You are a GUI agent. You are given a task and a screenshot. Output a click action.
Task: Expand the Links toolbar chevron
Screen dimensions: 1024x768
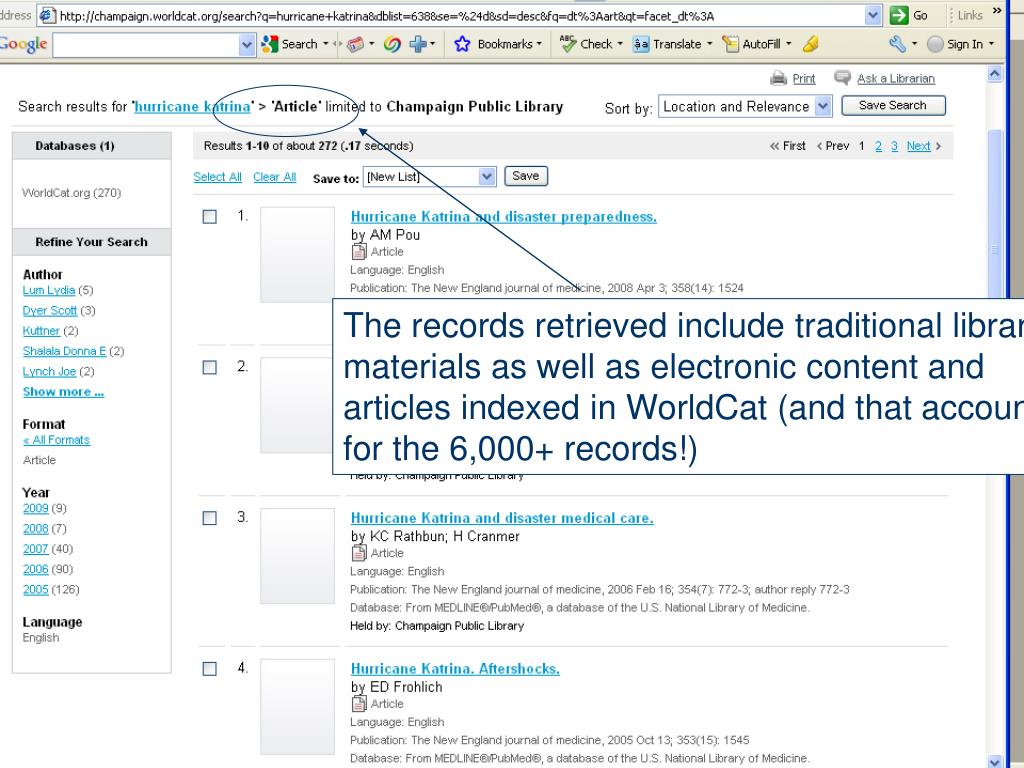[997, 10]
